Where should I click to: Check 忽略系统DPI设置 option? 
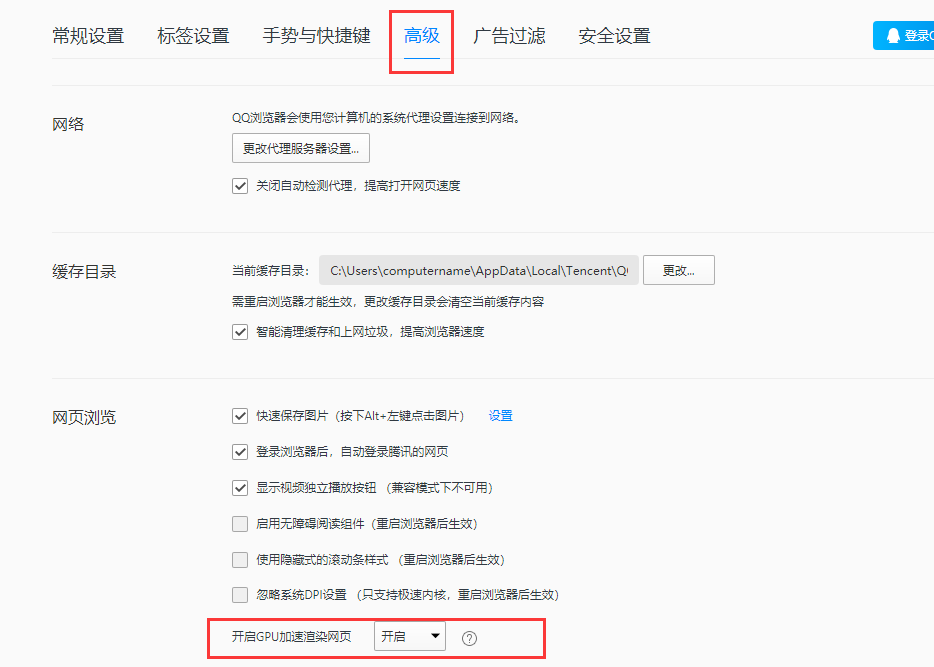tap(240, 595)
